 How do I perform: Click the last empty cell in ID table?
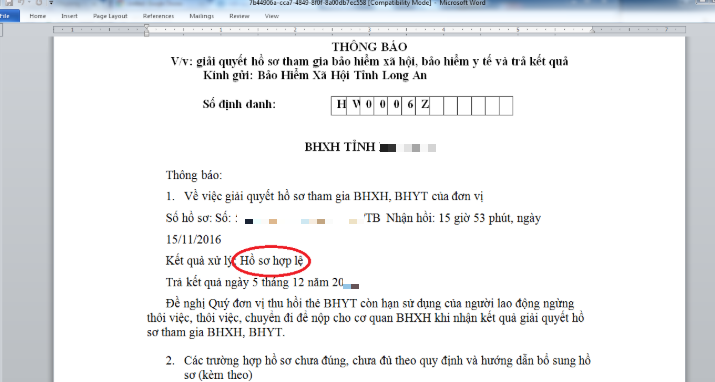[506, 105]
